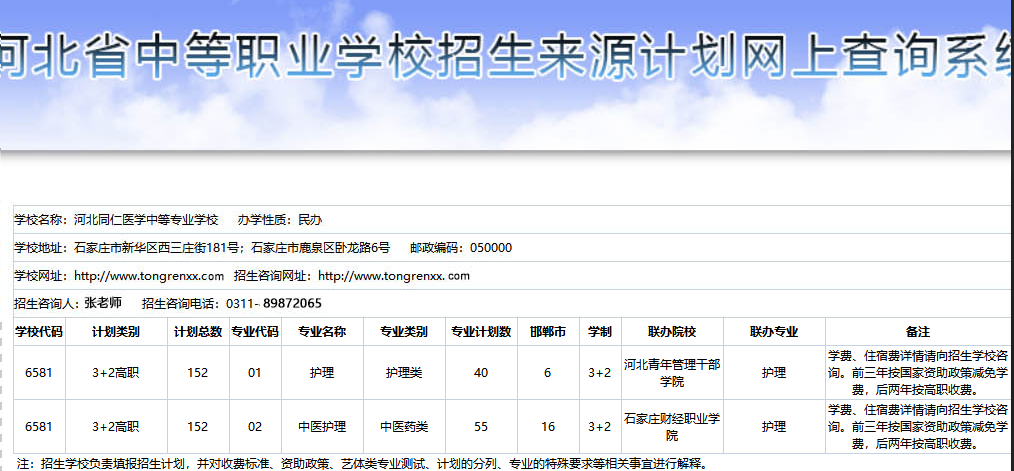The width and height of the screenshot is (1014, 471).
Task: Click the 石家庄财经职业学院 cell
Action: pos(672,427)
